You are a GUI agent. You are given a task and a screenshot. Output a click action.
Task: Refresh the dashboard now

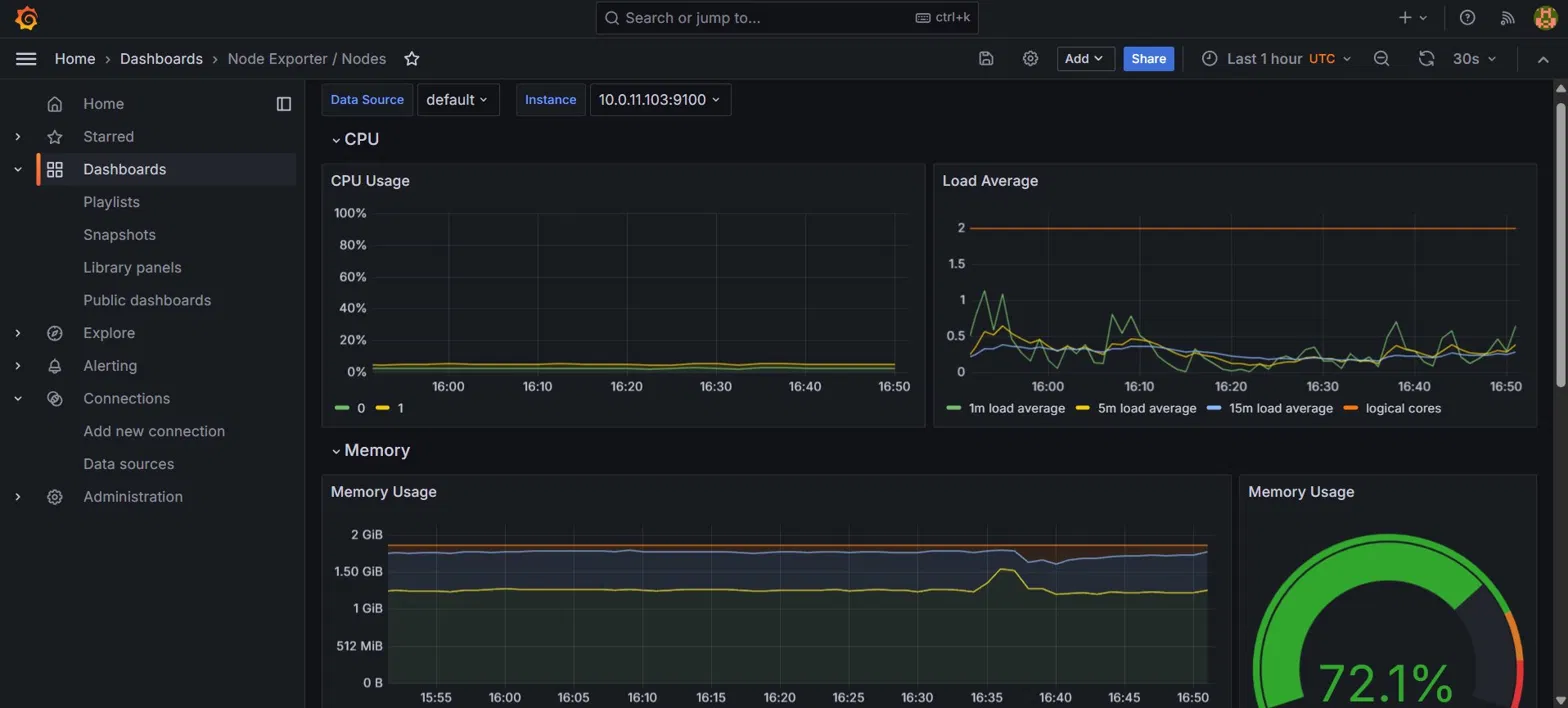[1426, 59]
